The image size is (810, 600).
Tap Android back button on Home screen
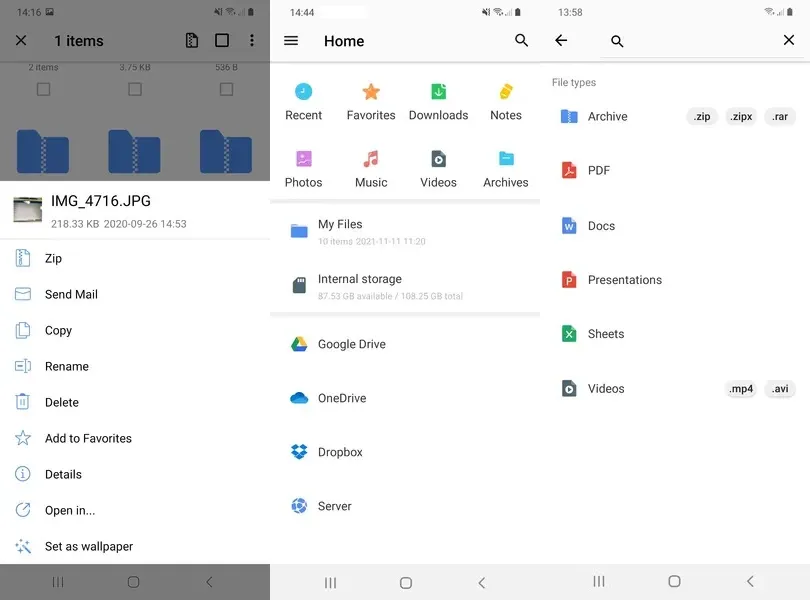pos(481,583)
